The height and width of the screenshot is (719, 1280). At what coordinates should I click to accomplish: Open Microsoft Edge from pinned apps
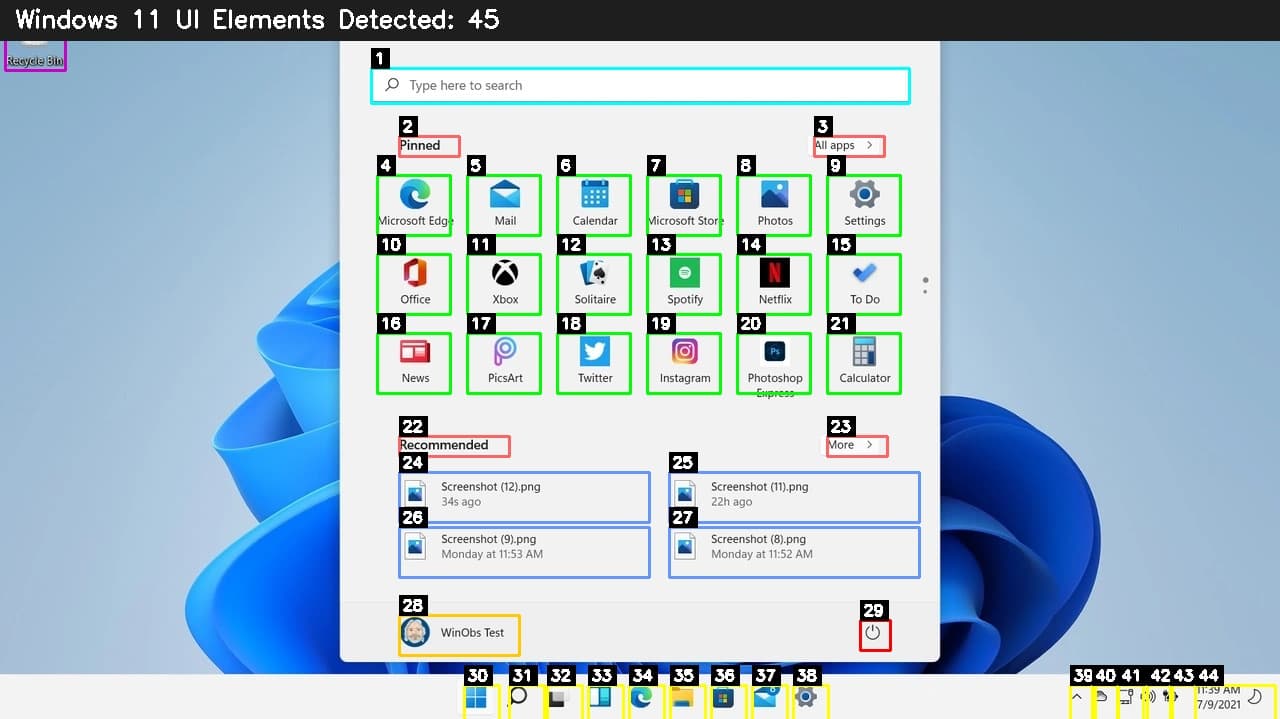[x=414, y=204]
